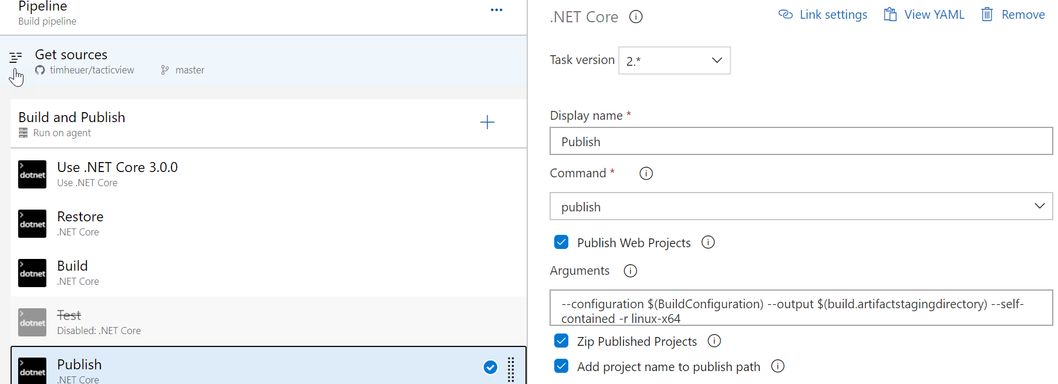Expand the Command dropdown showing publish
Image resolution: width=1058 pixels, height=384 pixels.
pos(801,207)
